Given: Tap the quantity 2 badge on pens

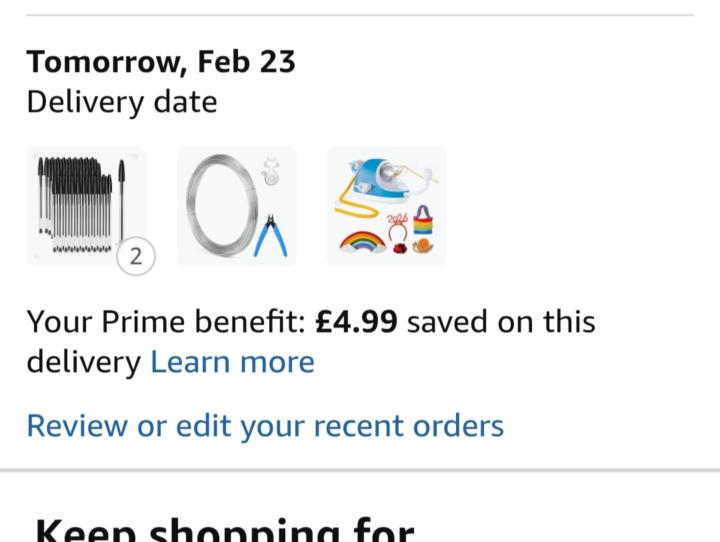Looking at the screenshot, I should point(136,257).
